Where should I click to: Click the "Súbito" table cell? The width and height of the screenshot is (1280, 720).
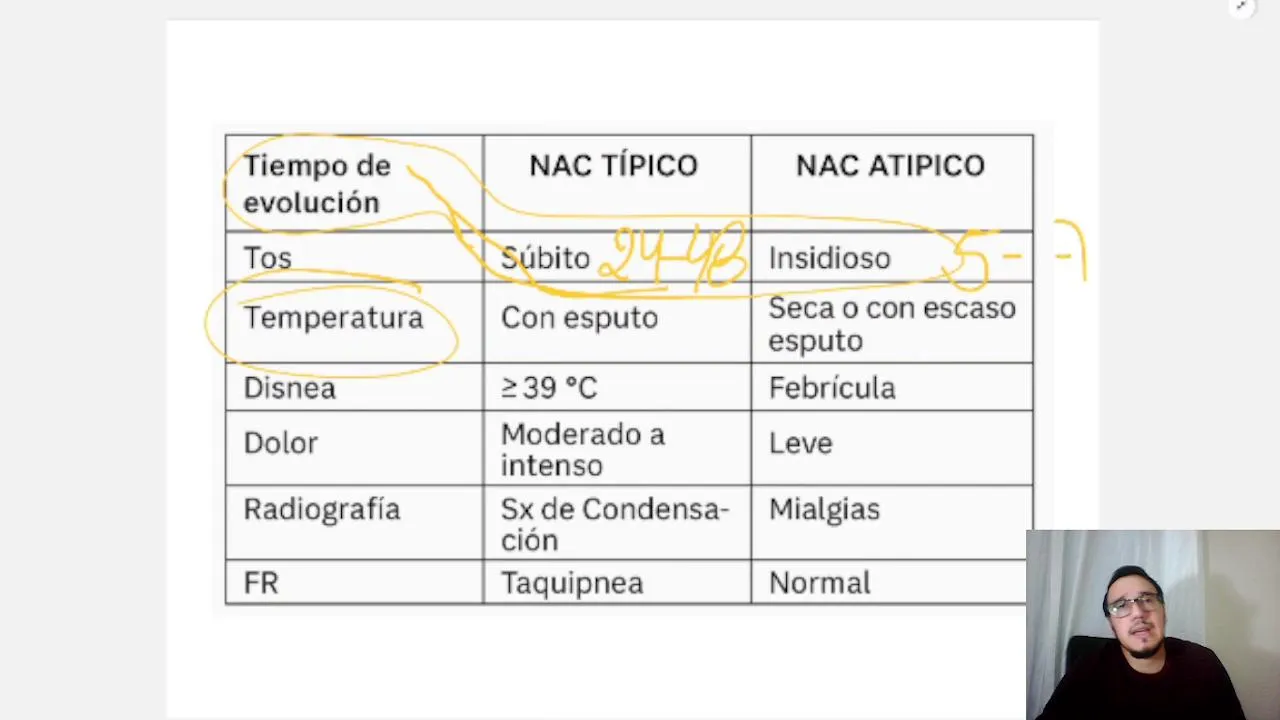click(x=545, y=258)
